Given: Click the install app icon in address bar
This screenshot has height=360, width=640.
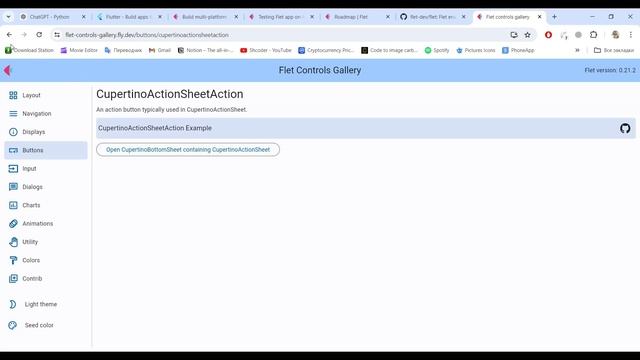Looking at the screenshot, I should coord(513,35).
